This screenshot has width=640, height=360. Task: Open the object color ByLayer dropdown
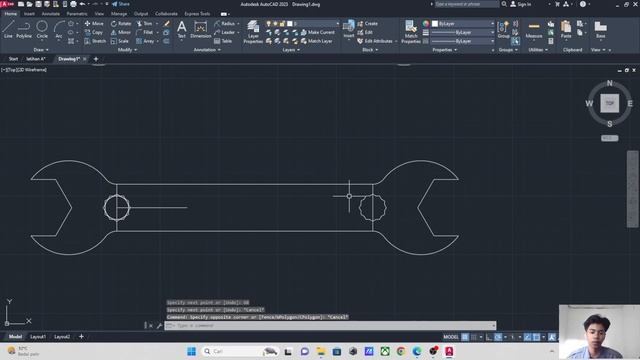463,24
